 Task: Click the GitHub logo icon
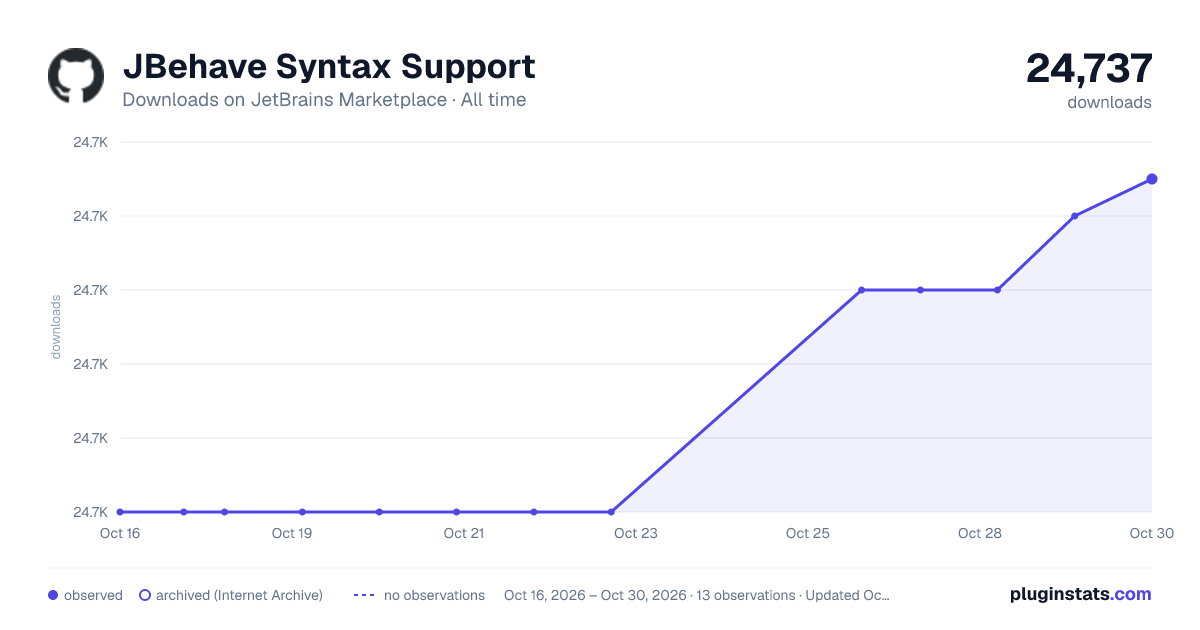(x=76, y=76)
